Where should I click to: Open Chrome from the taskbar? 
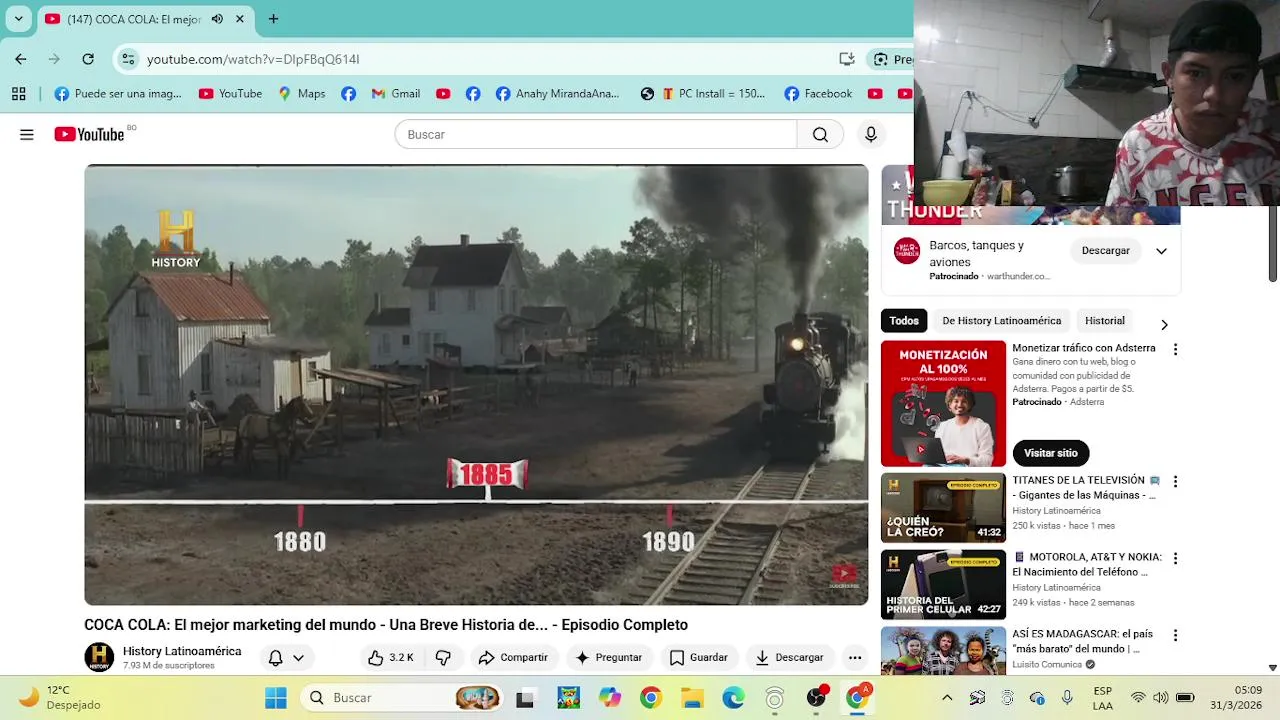pos(651,698)
